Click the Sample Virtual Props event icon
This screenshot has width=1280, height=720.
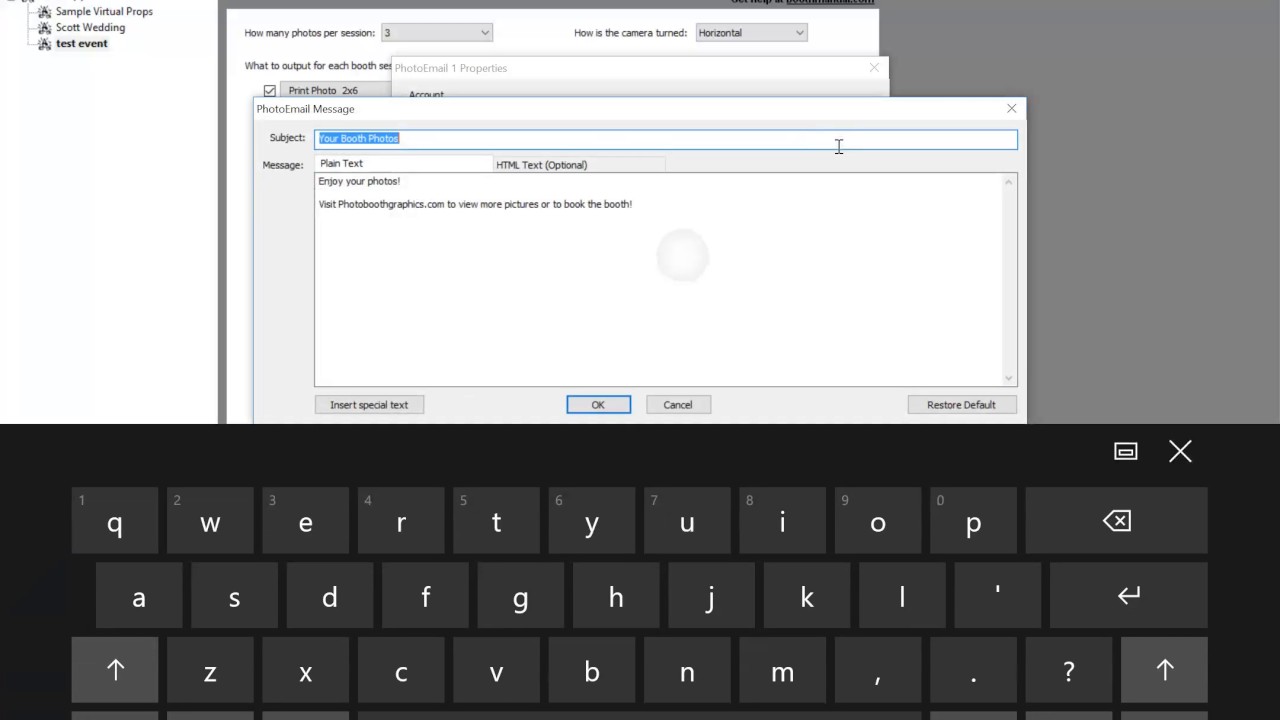45,12
